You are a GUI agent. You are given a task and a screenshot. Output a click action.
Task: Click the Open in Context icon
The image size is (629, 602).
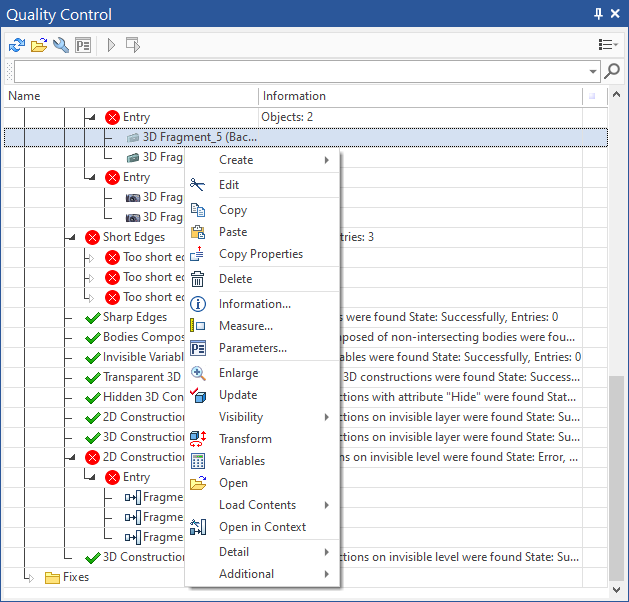click(x=197, y=527)
